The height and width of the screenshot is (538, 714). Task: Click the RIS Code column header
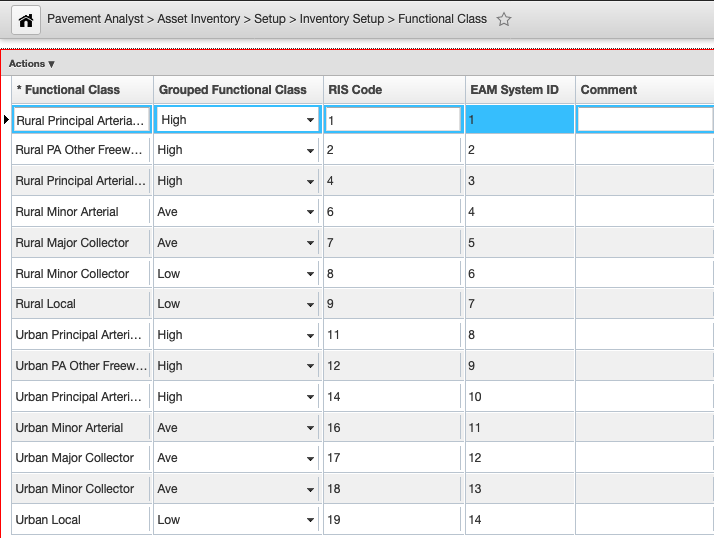(x=355, y=90)
